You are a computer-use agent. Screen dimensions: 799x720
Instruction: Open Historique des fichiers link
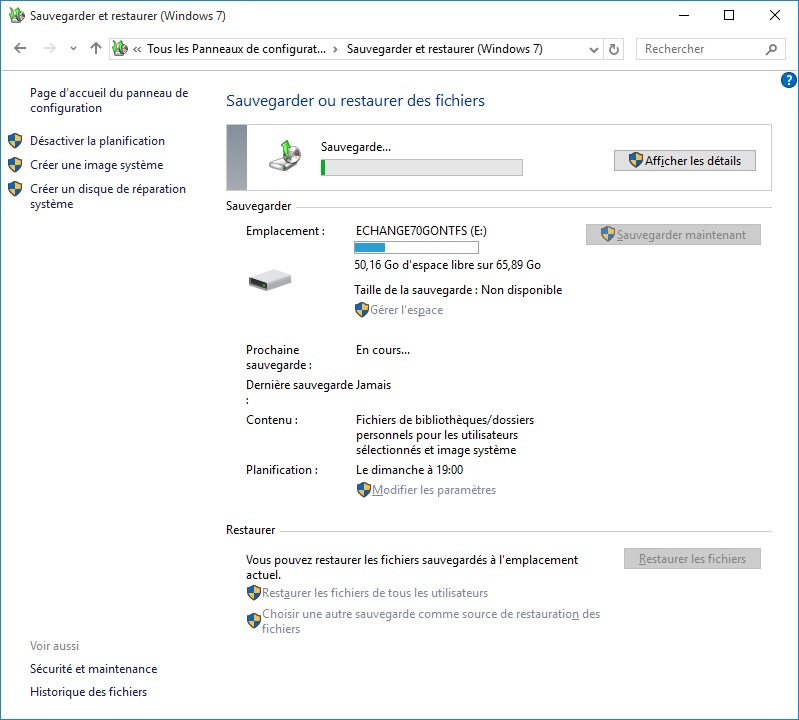tap(89, 691)
